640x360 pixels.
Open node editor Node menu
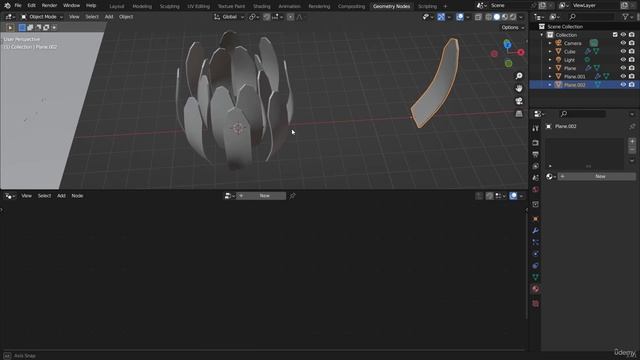click(77, 196)
